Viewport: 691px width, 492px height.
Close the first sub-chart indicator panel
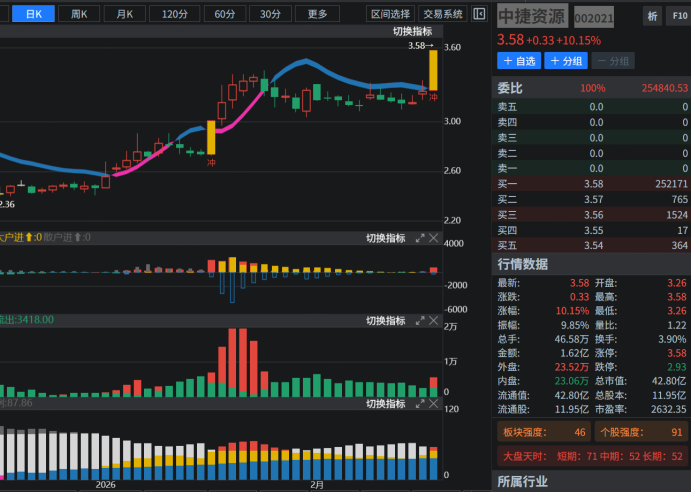click(433, 238)
